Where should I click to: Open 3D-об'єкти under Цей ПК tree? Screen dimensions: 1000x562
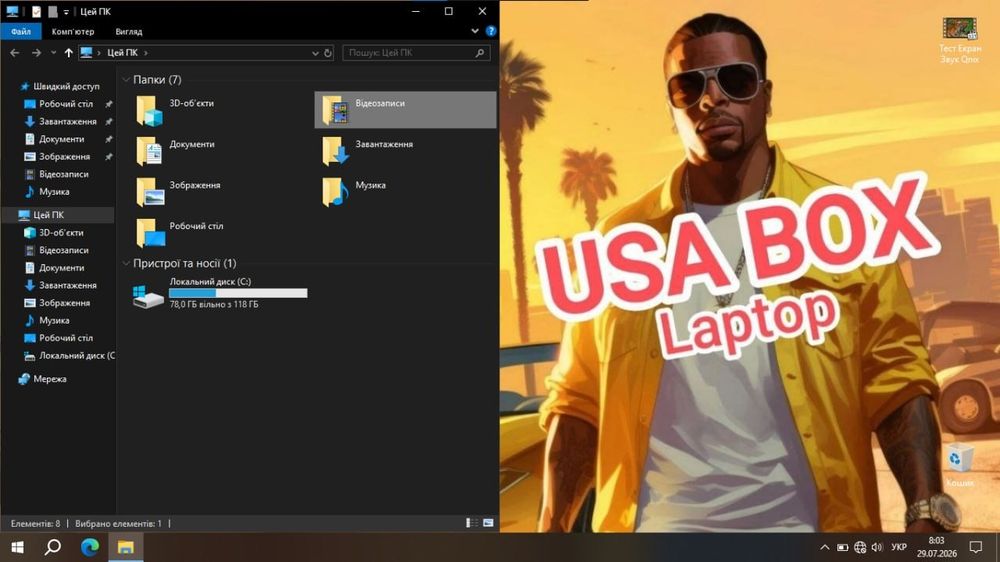coord(61,233)
